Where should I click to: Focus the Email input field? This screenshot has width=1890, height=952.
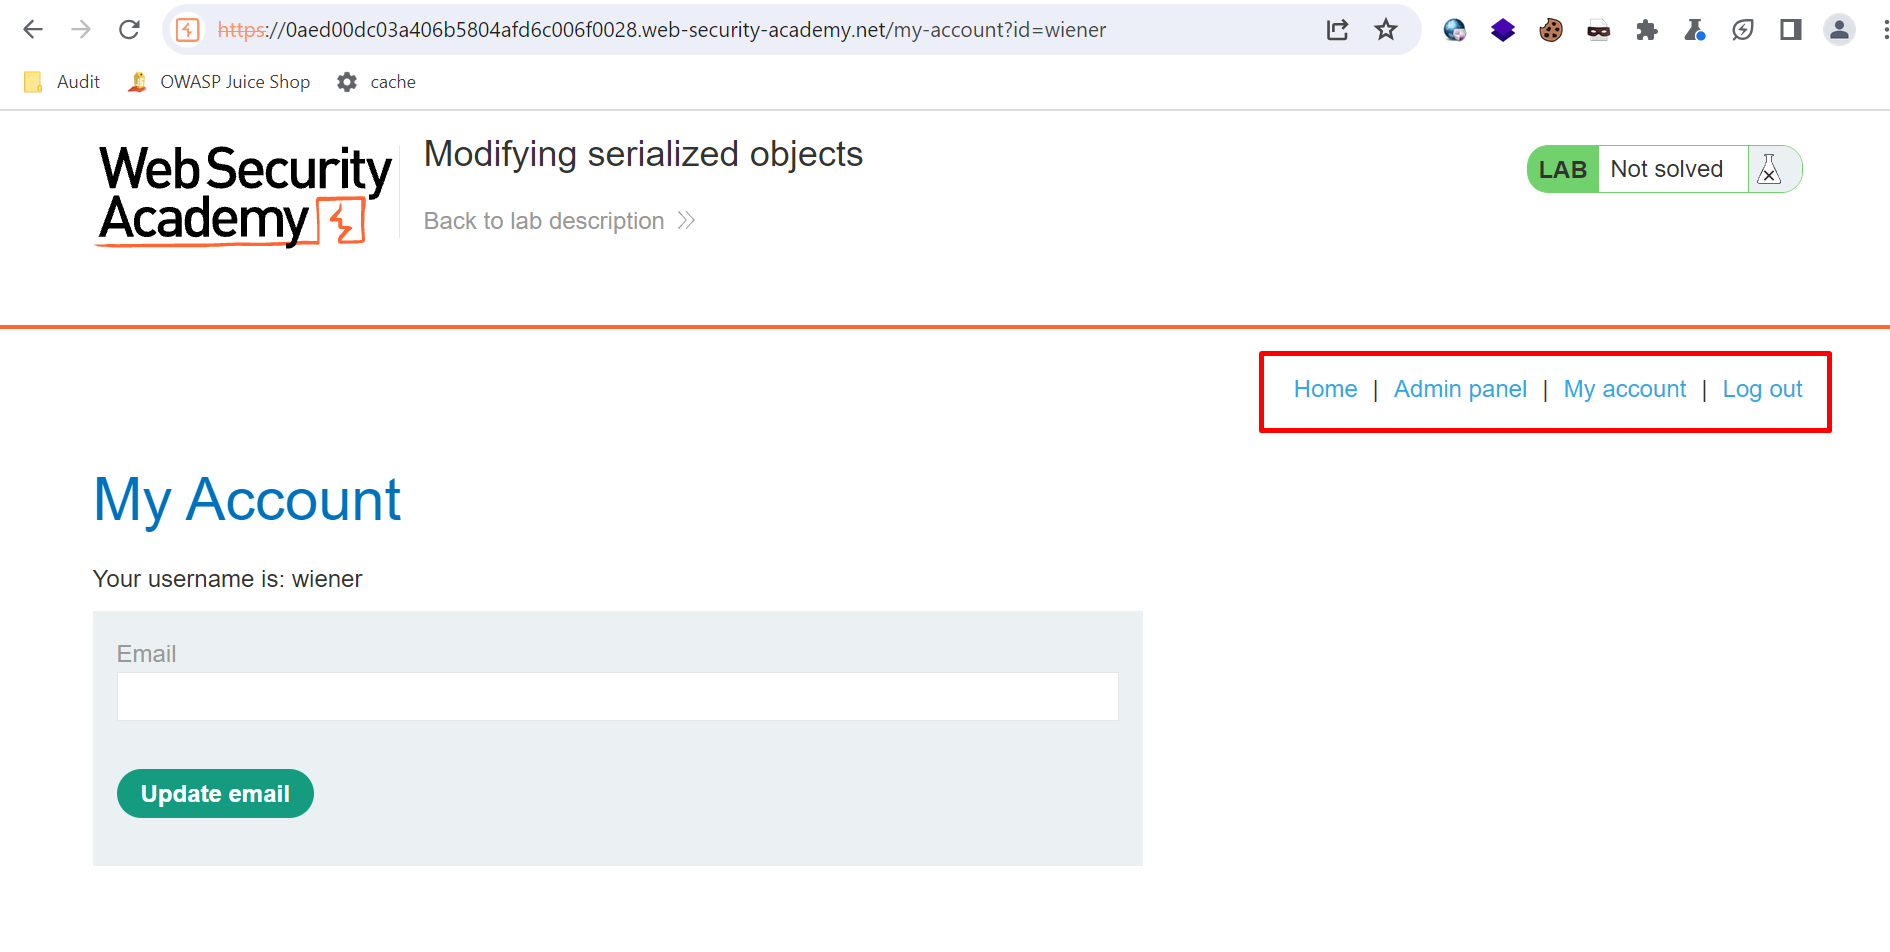pyautogui.click(x=617, y=696)
